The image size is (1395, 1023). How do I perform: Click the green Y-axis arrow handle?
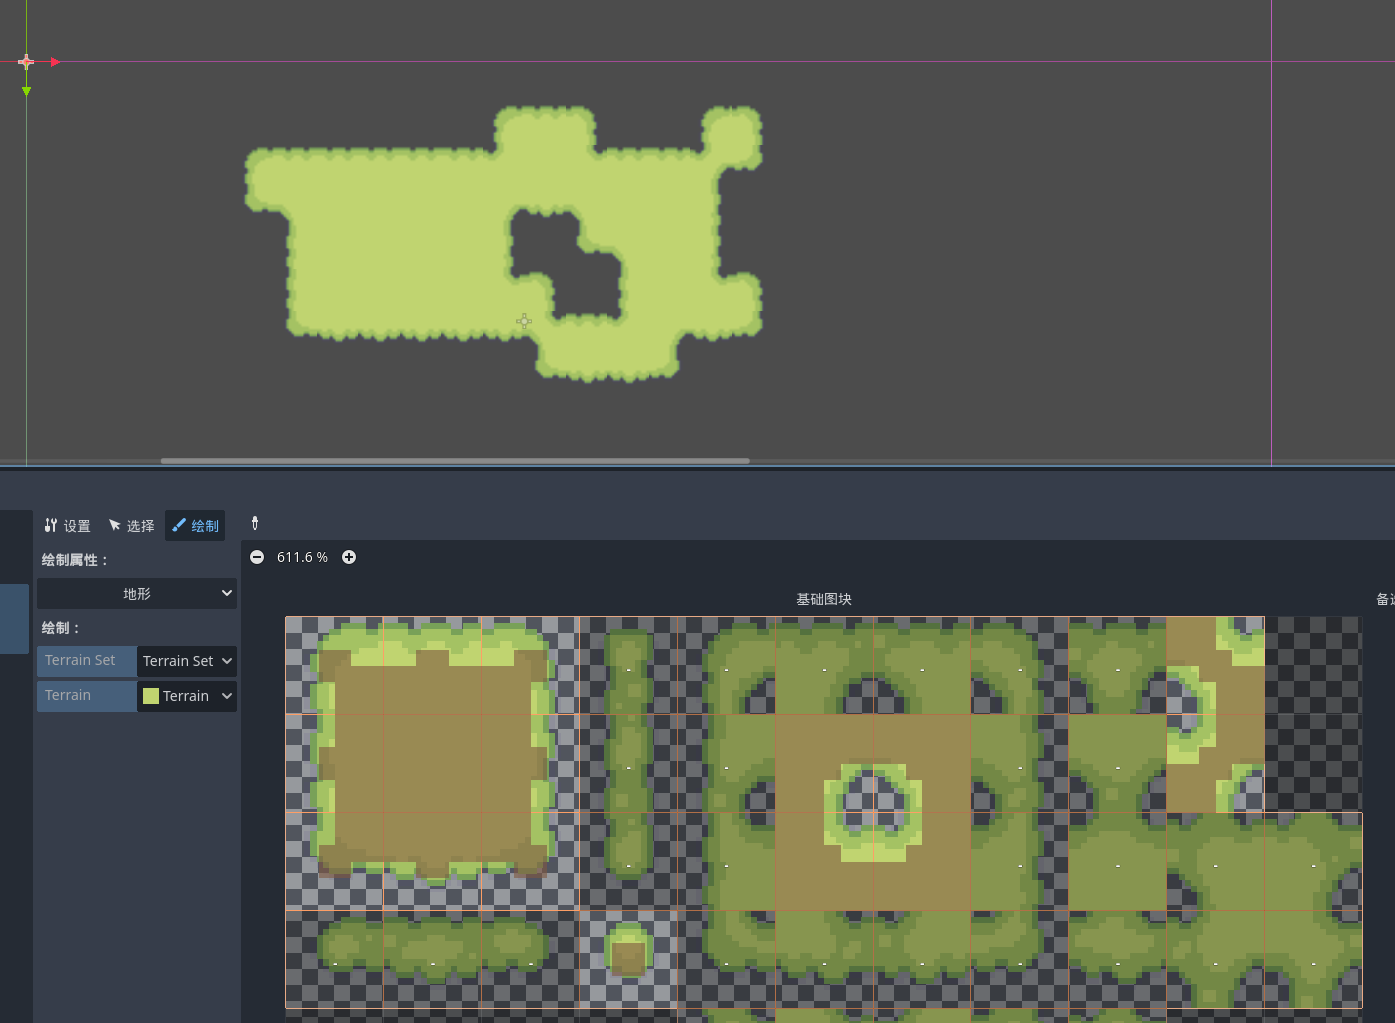(26, 92)
